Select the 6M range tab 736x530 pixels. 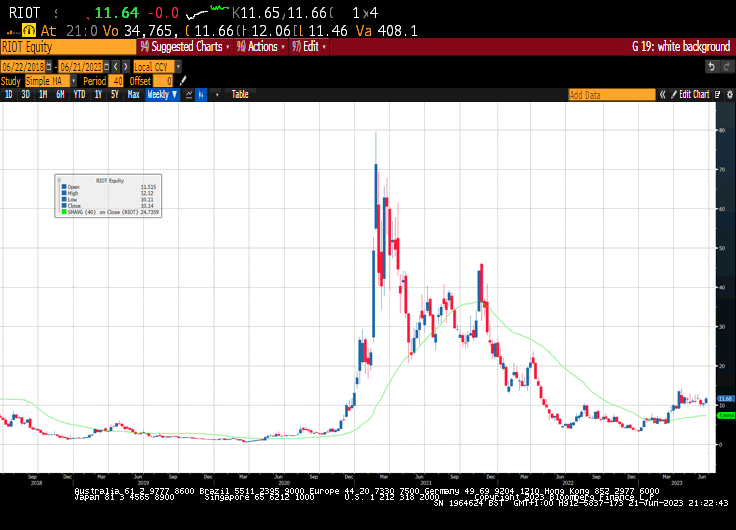tap(60, 94)
